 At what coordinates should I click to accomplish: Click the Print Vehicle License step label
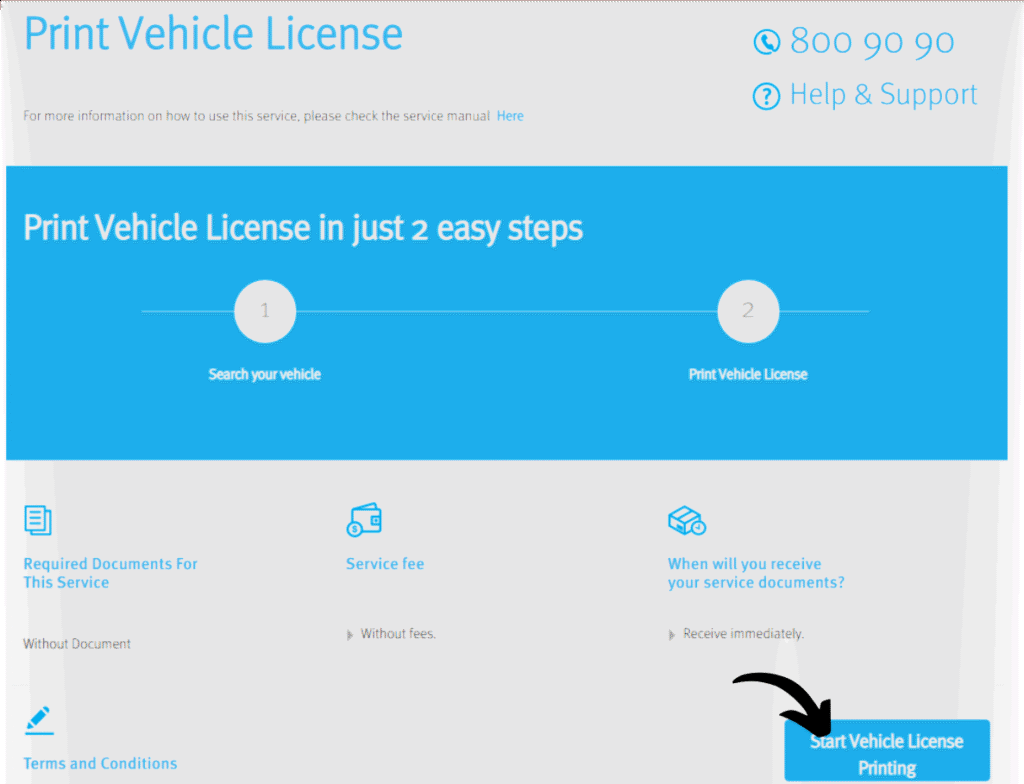tap(748, 374)
